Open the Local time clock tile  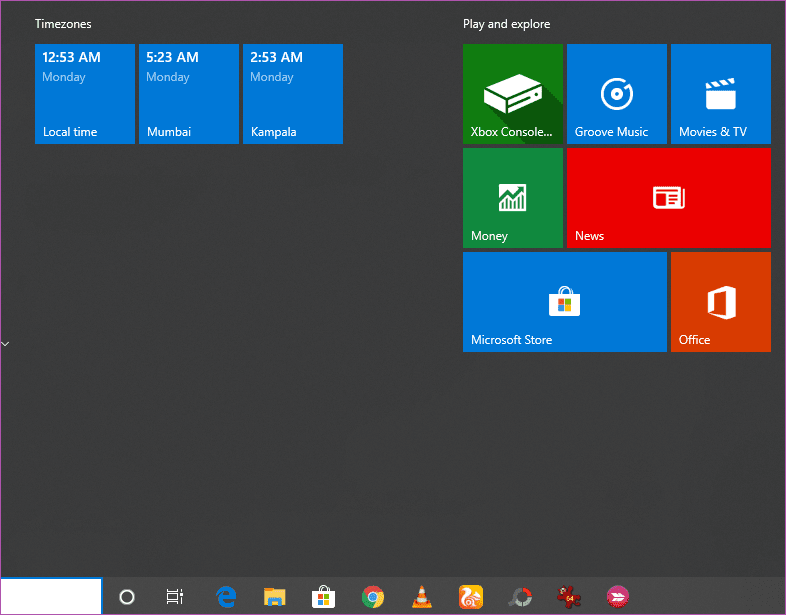tap(85, 94)
